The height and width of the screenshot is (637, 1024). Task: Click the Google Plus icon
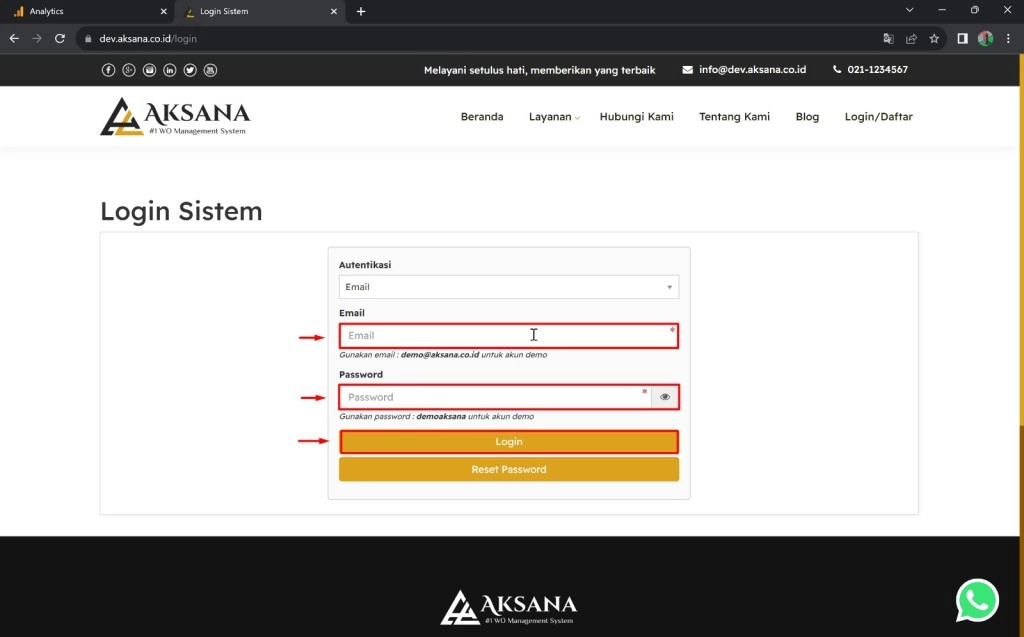coord(129,70)
